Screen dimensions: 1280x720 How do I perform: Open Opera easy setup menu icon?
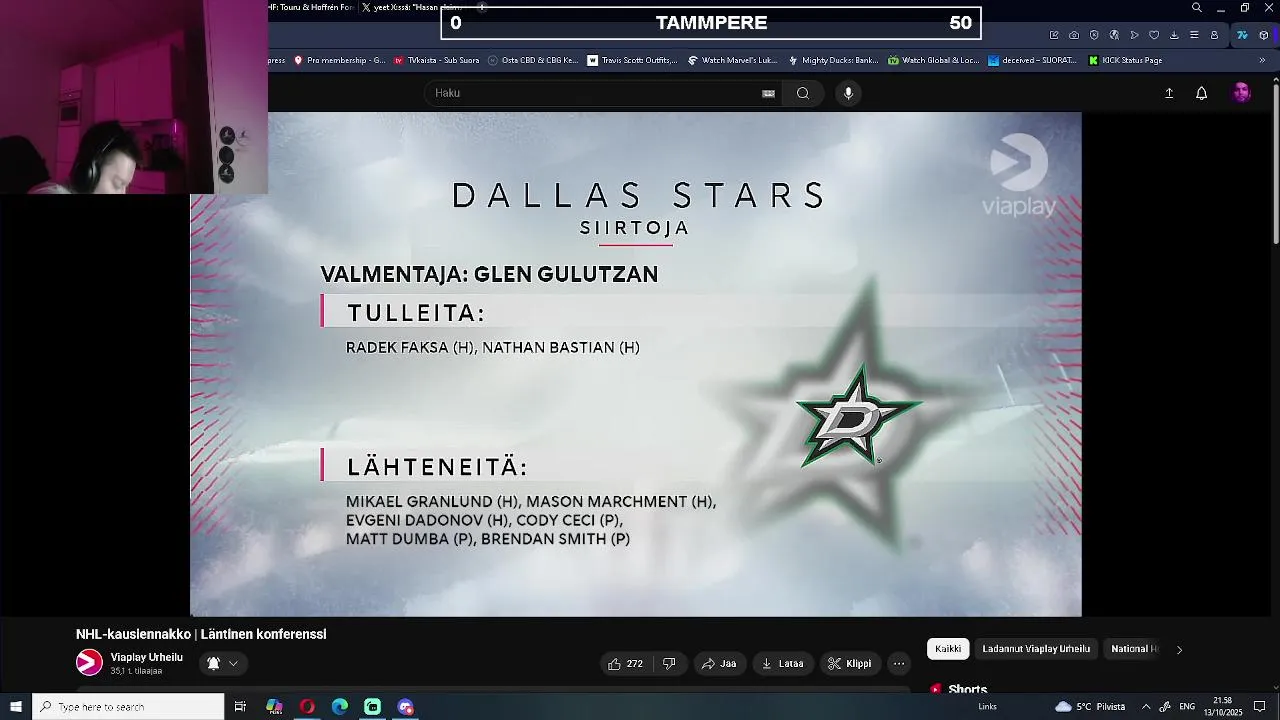click(1194, 35)
